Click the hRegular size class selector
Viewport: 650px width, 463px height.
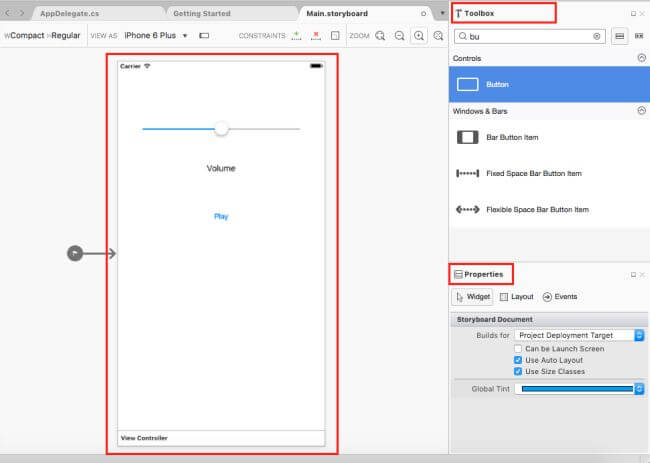pyautogui.click(x=63, y=36)
